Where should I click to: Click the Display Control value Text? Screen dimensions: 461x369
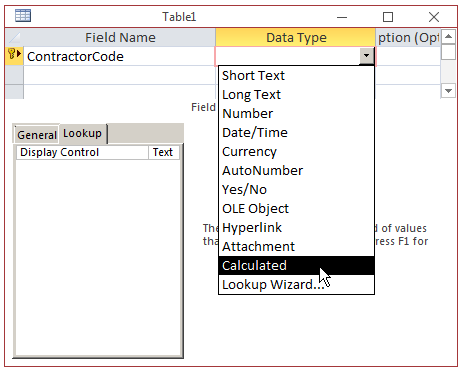coord(164,152)
